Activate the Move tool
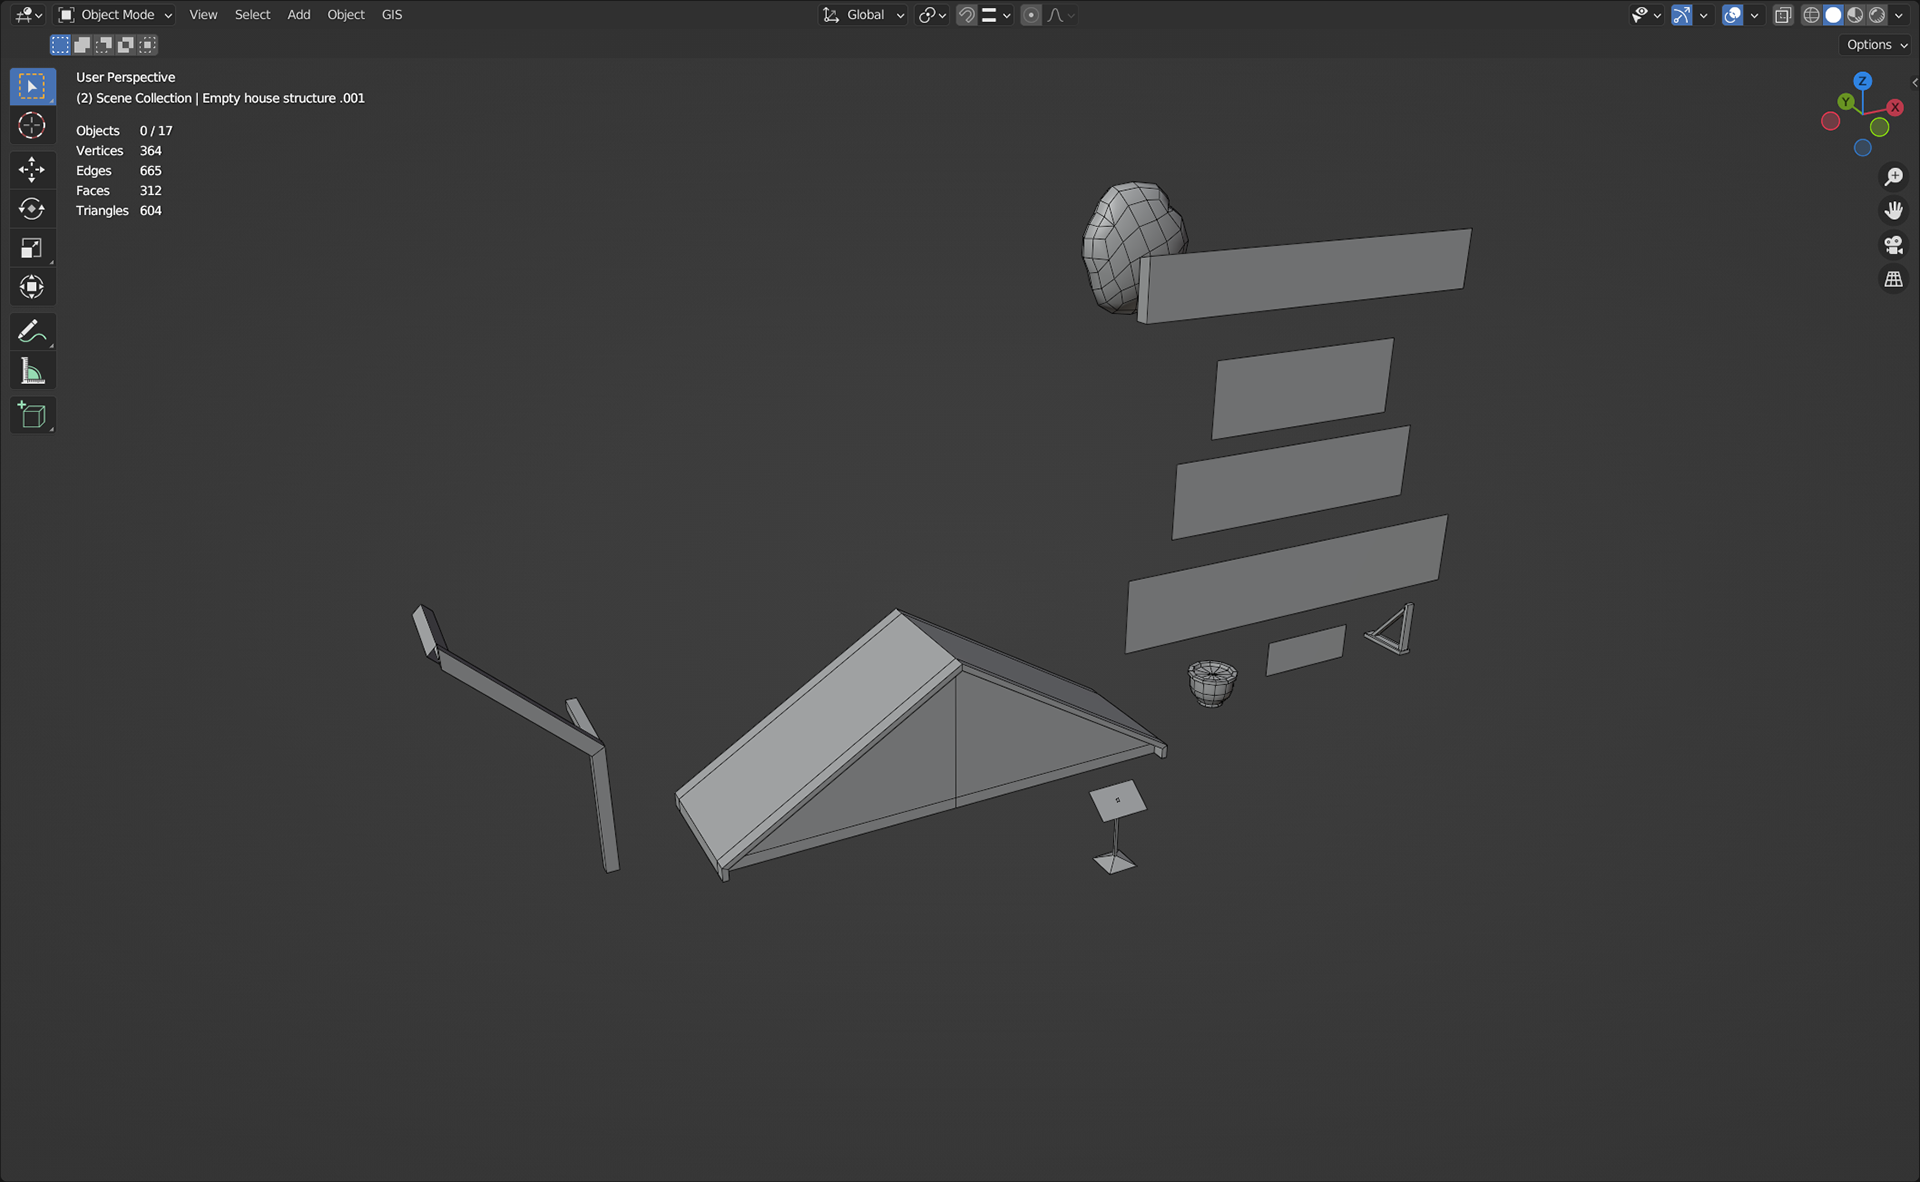1920x1182 pixels. [x=32, y=169]
